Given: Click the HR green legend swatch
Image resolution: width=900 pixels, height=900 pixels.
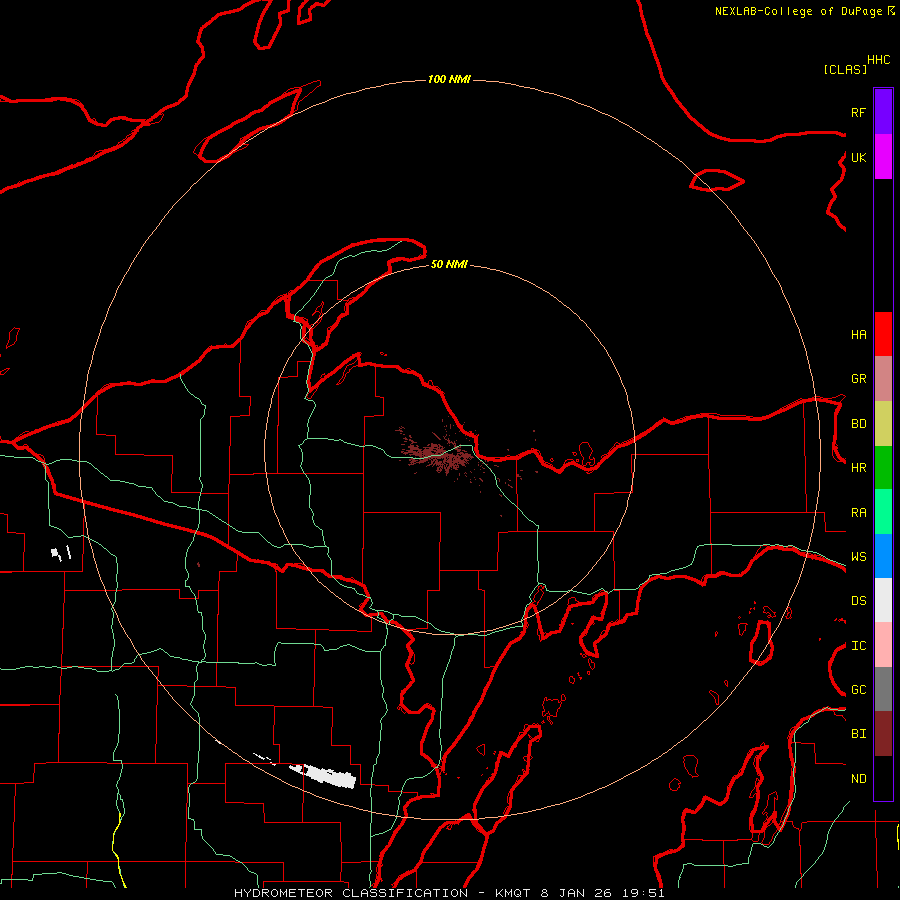Looking at the screenshot, I should (x=883, y=468).
